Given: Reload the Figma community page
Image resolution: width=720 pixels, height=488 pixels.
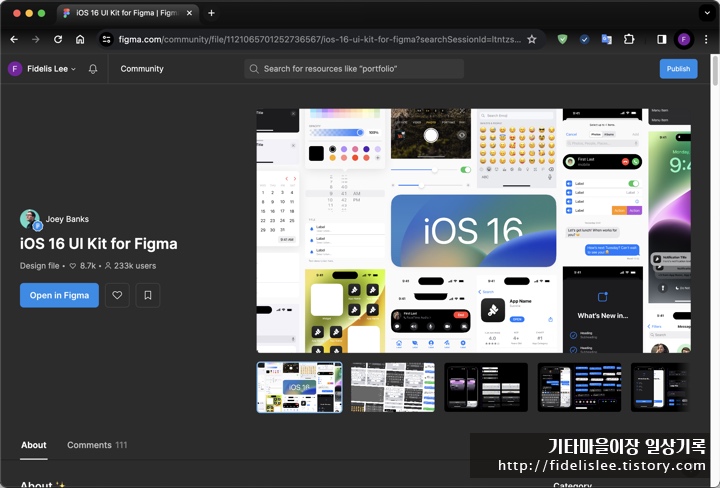Looking at the screenshot, I should tap(58, 39).
